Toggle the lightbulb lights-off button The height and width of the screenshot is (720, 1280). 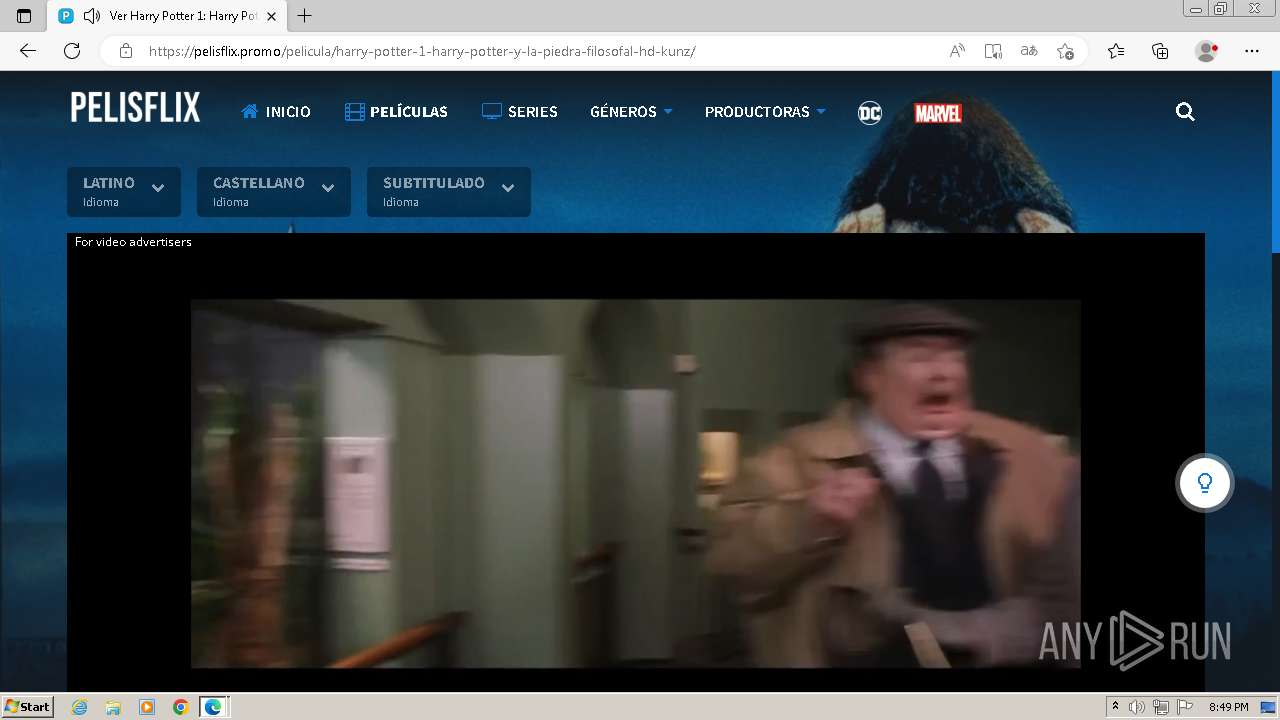pos(1205,483)
